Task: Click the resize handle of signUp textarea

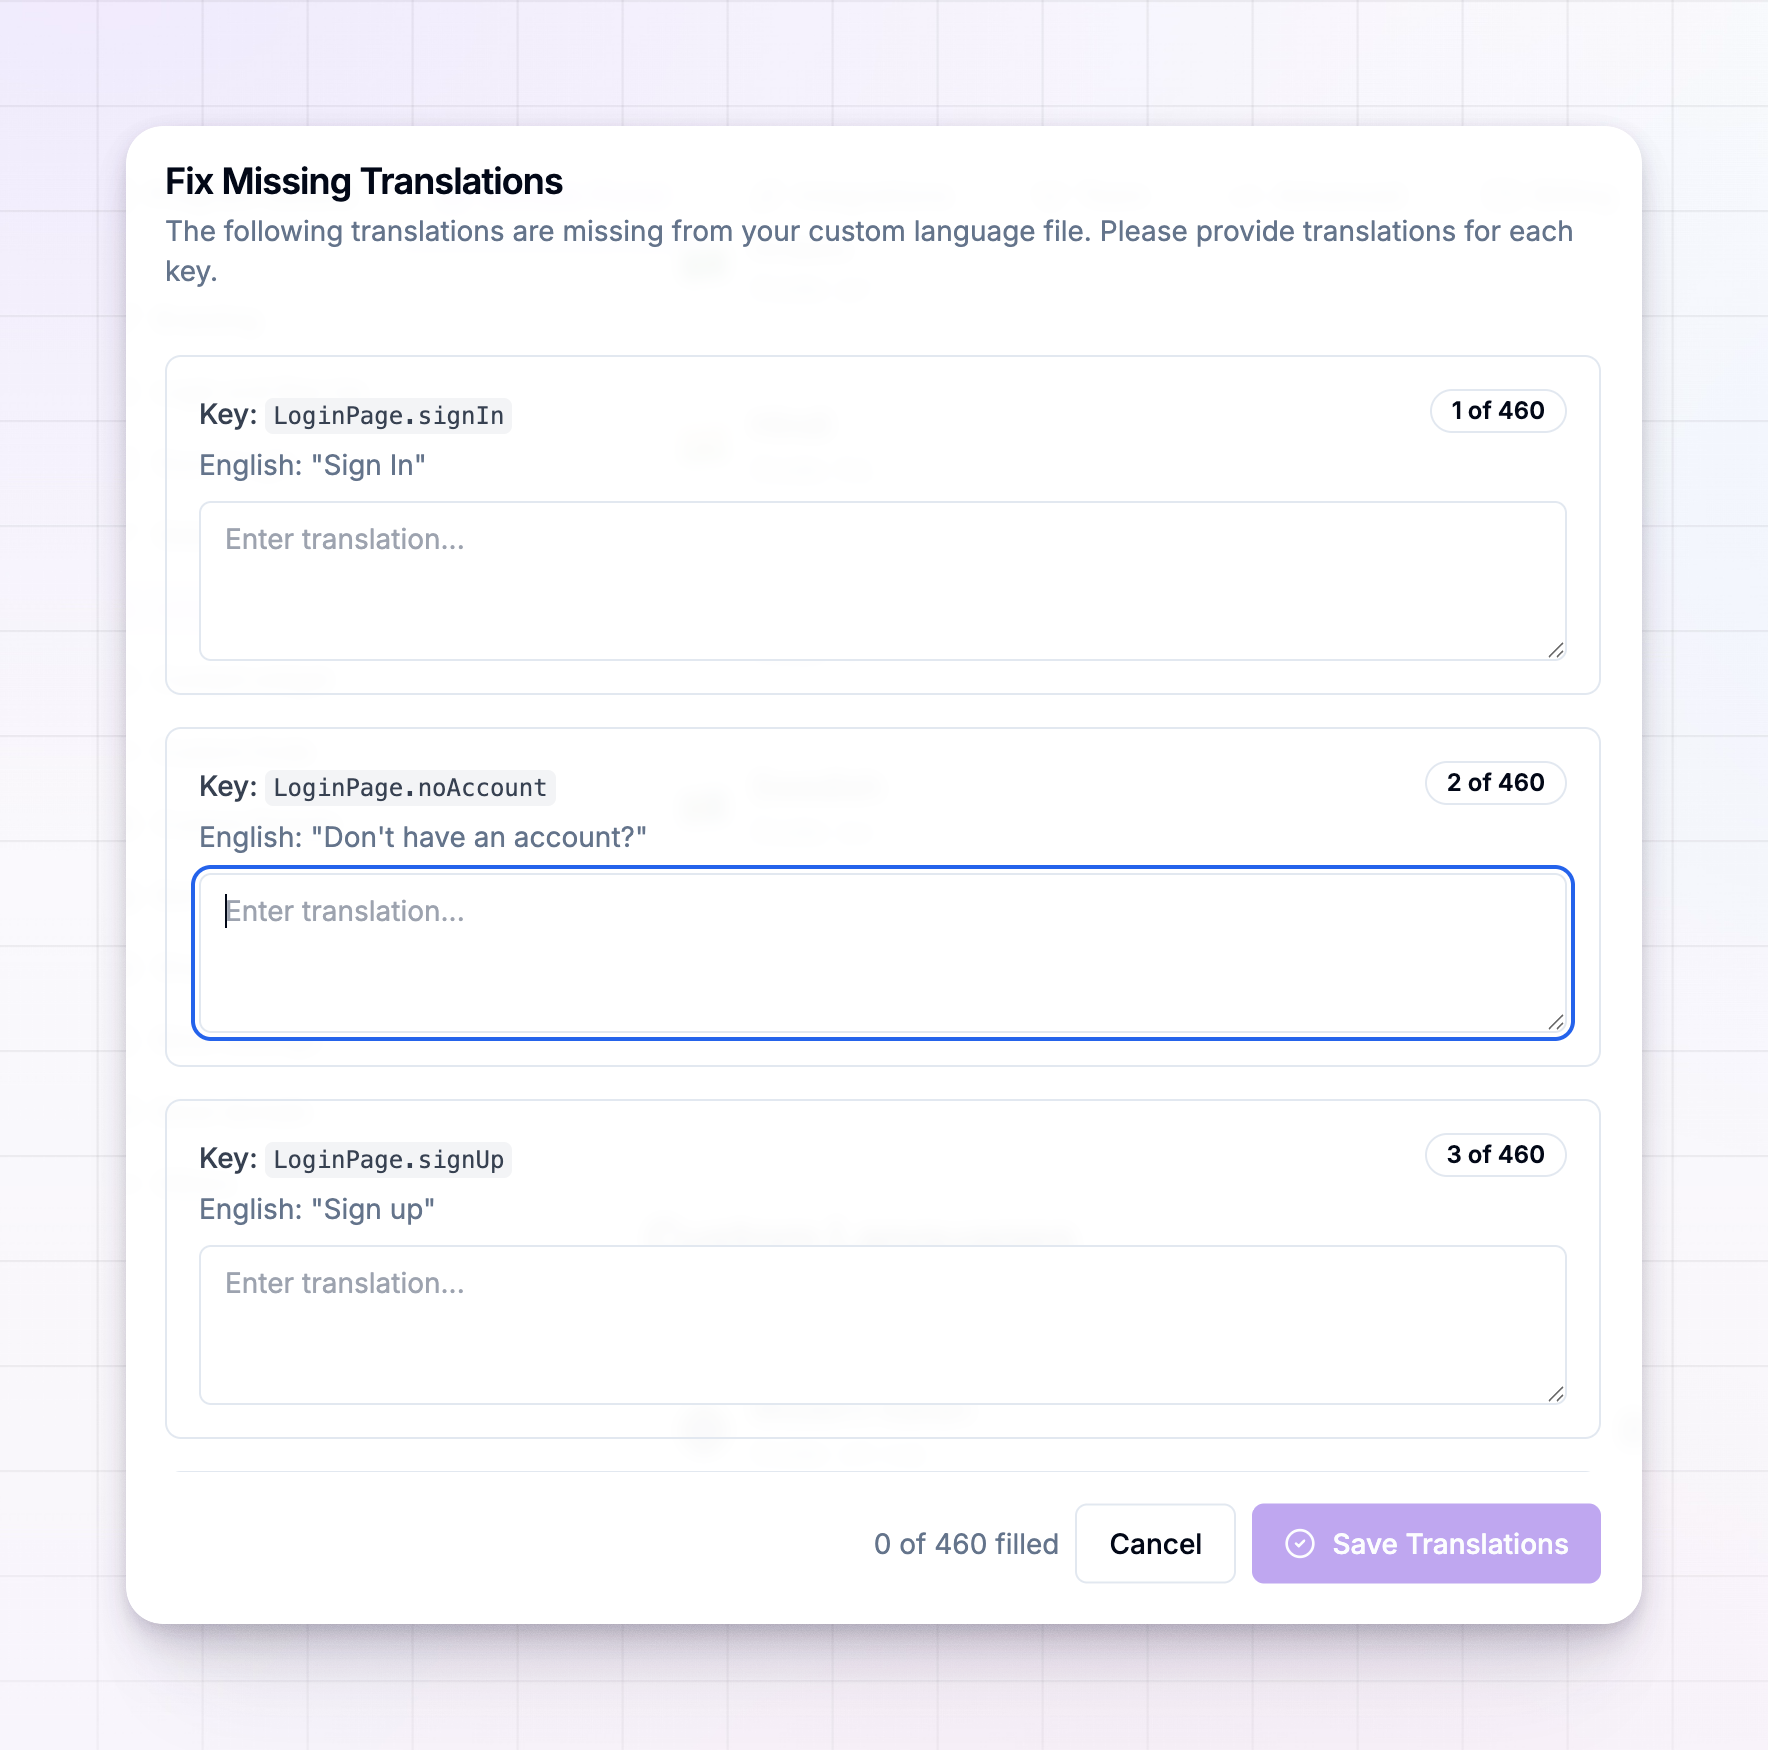Action: tap(1555, 1394)
